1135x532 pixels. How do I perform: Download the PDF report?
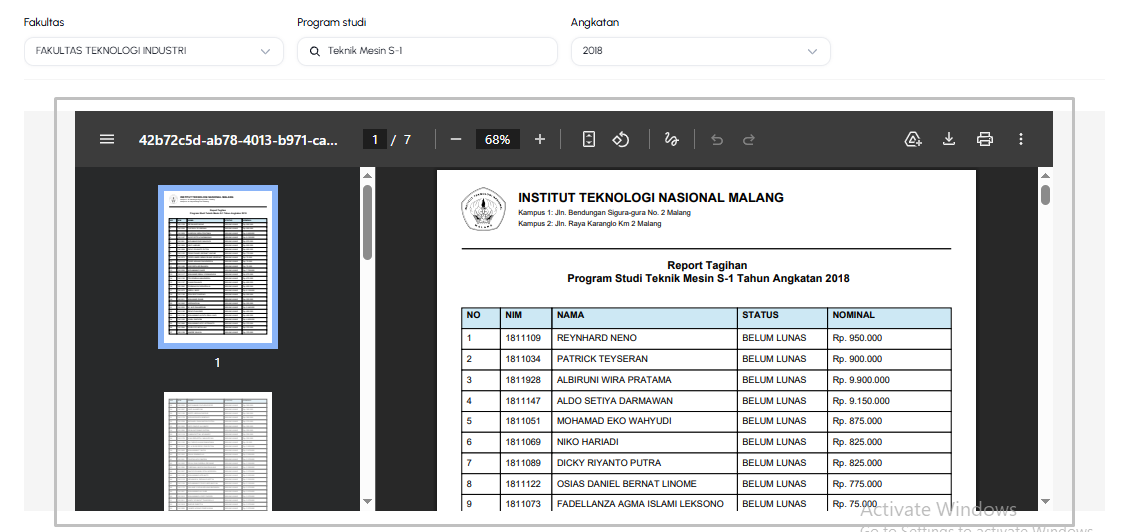(x=949, y=139)
